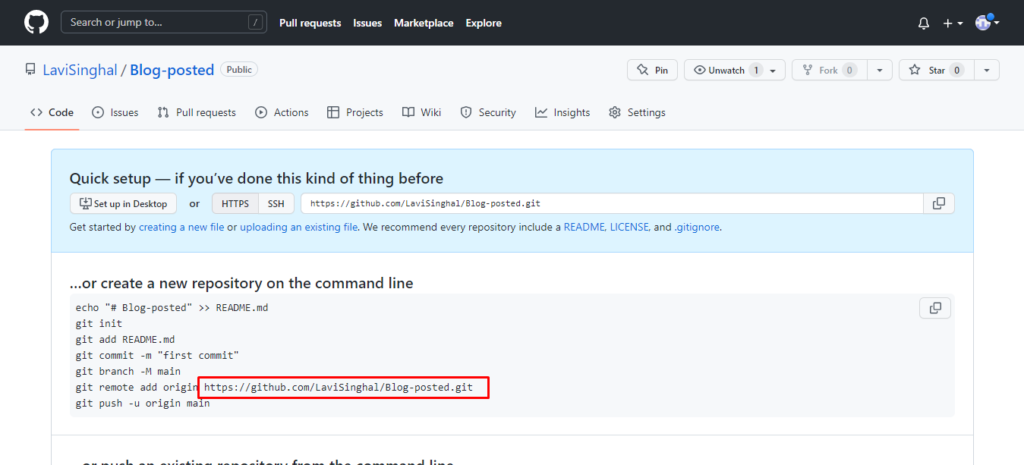
Task: Open the uploading an existing file link
Action: pos(298,228)
